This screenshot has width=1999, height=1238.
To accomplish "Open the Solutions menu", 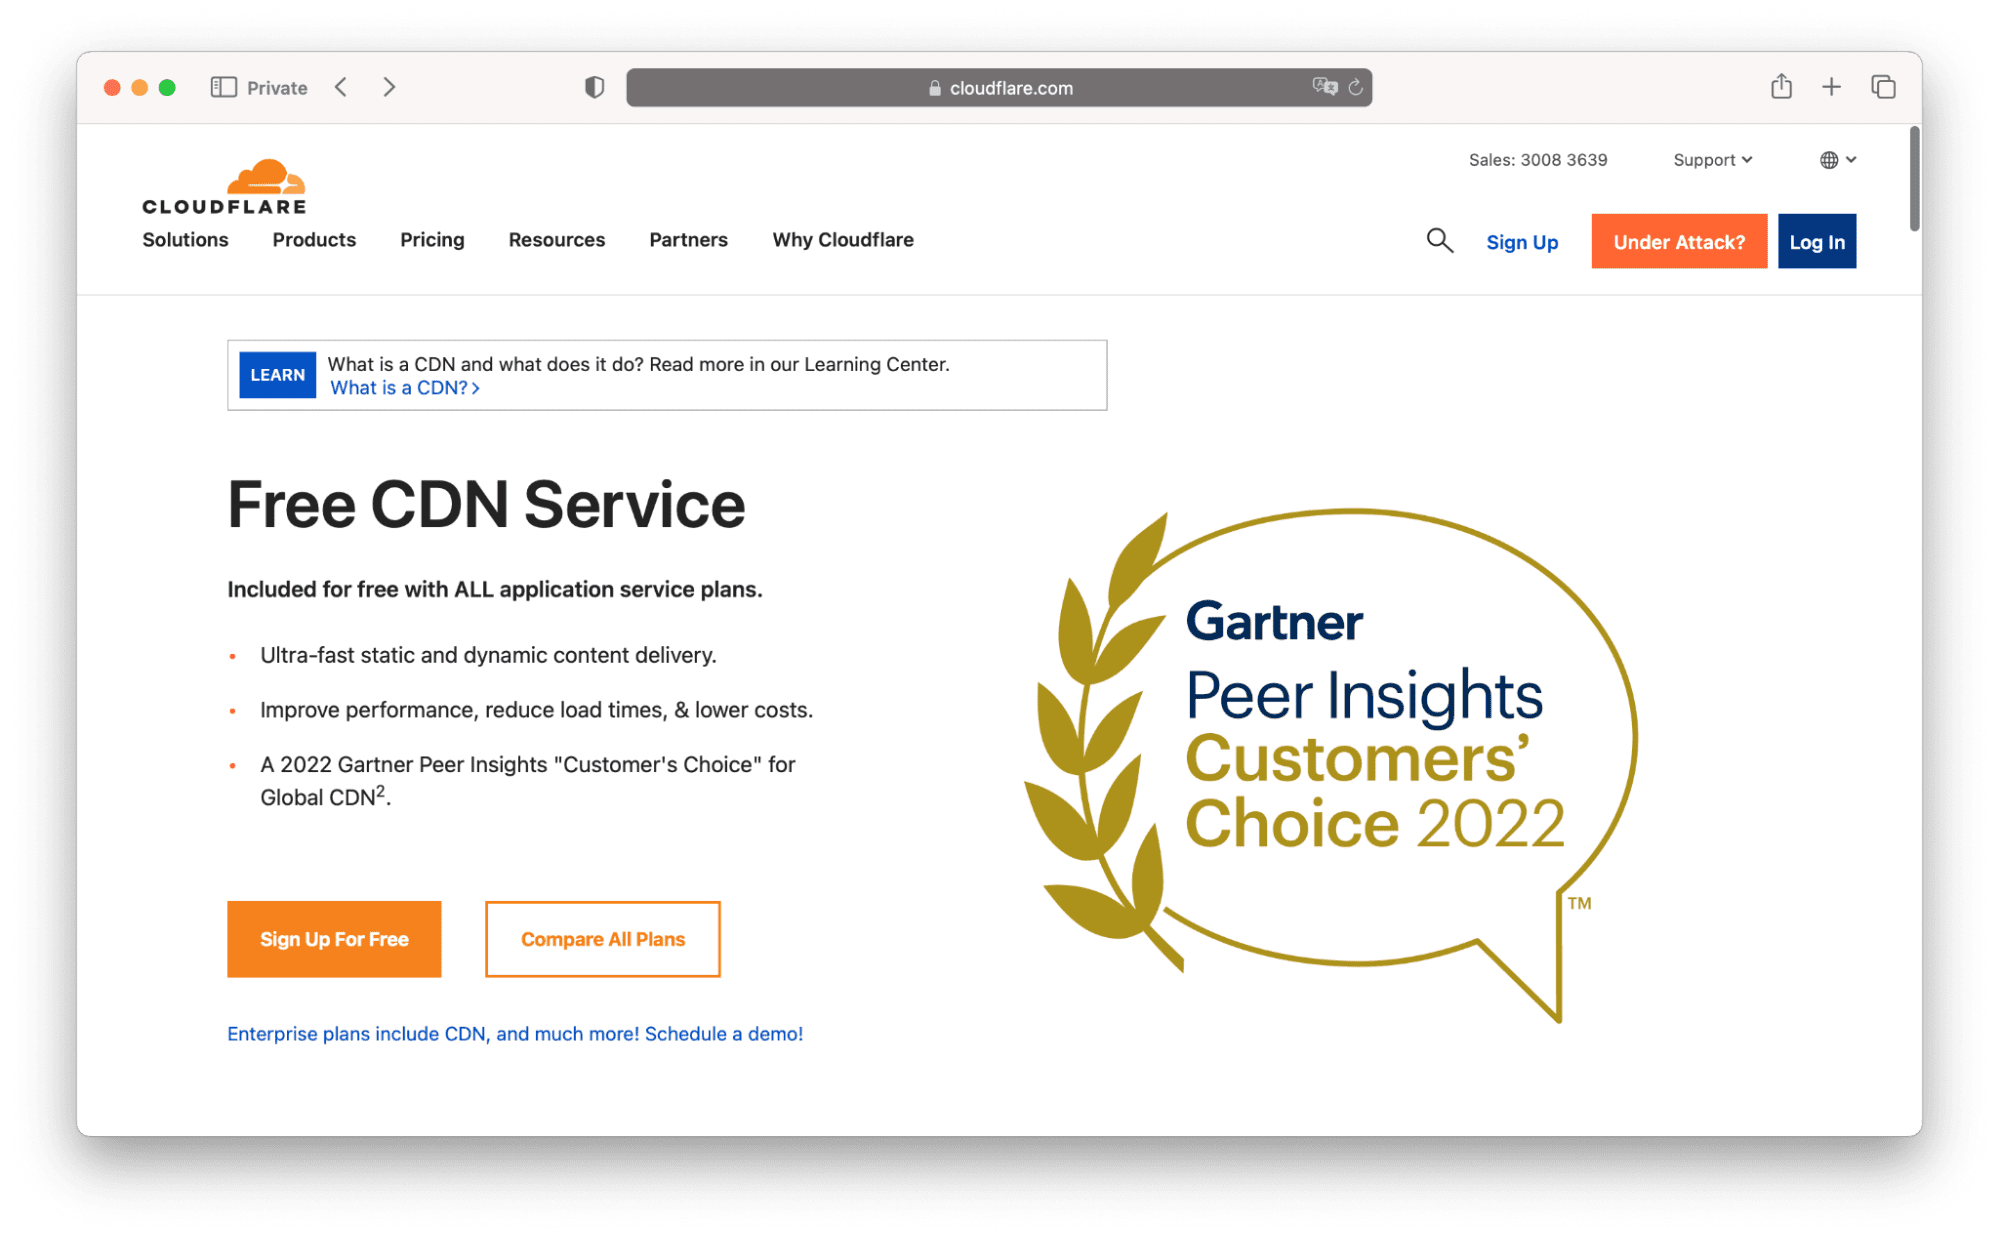I will point(185,240).
